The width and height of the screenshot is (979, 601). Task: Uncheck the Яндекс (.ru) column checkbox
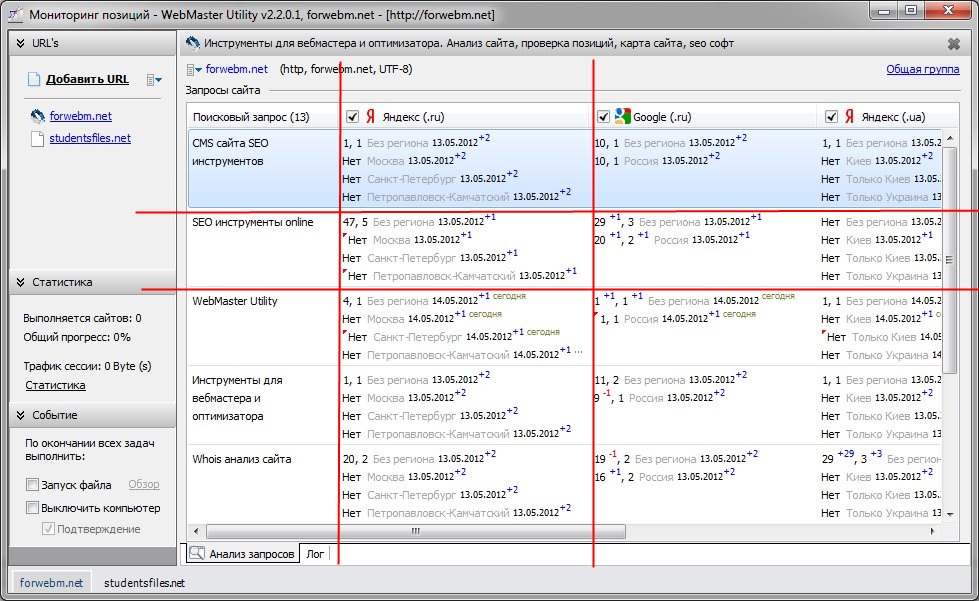tap(352, 117)
